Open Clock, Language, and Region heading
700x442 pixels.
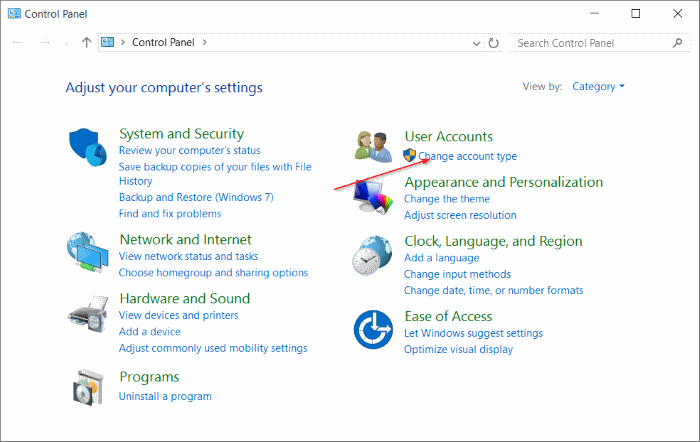click(x=493, y=241)
